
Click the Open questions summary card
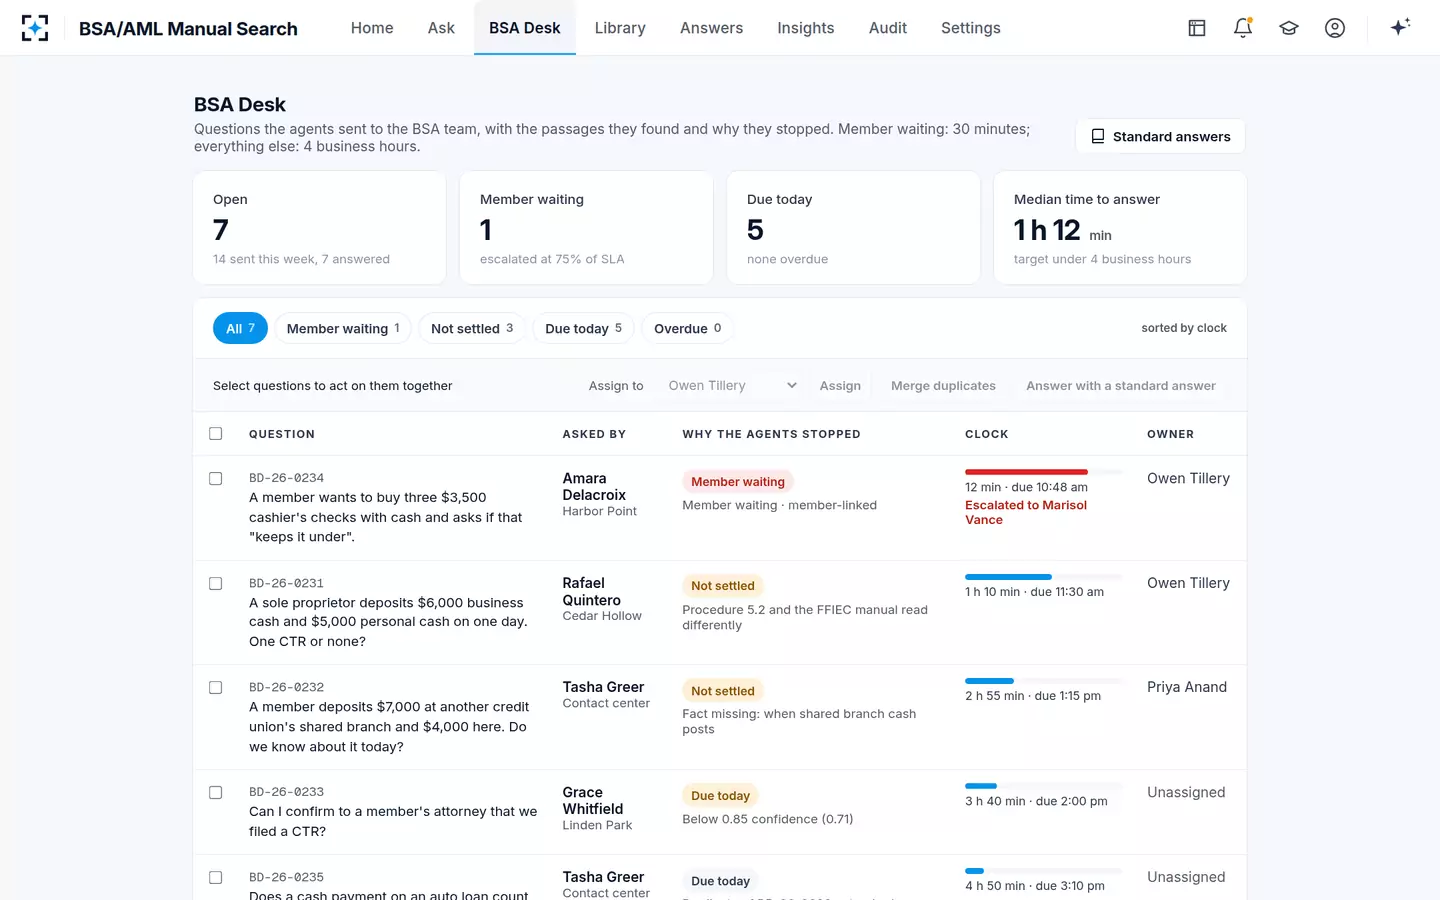320,228
